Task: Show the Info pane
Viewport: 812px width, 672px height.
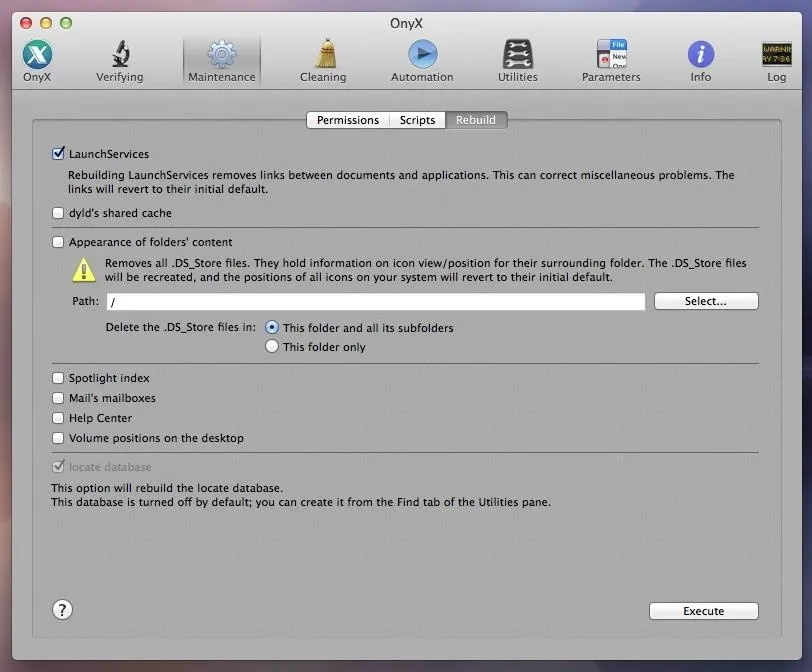Action: [701, 61]
